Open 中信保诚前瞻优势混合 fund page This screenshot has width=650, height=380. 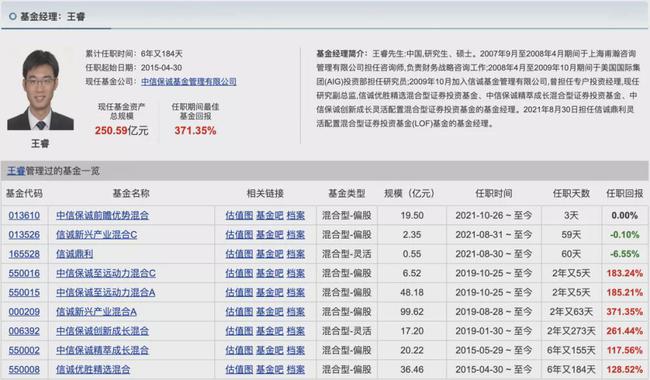[102, 215]
